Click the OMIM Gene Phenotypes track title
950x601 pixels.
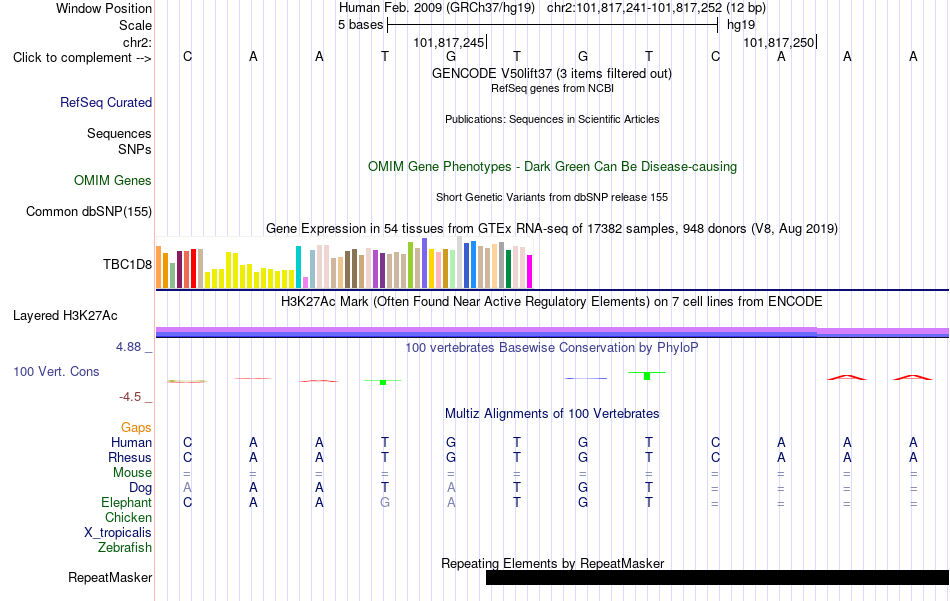coord(552,167)
